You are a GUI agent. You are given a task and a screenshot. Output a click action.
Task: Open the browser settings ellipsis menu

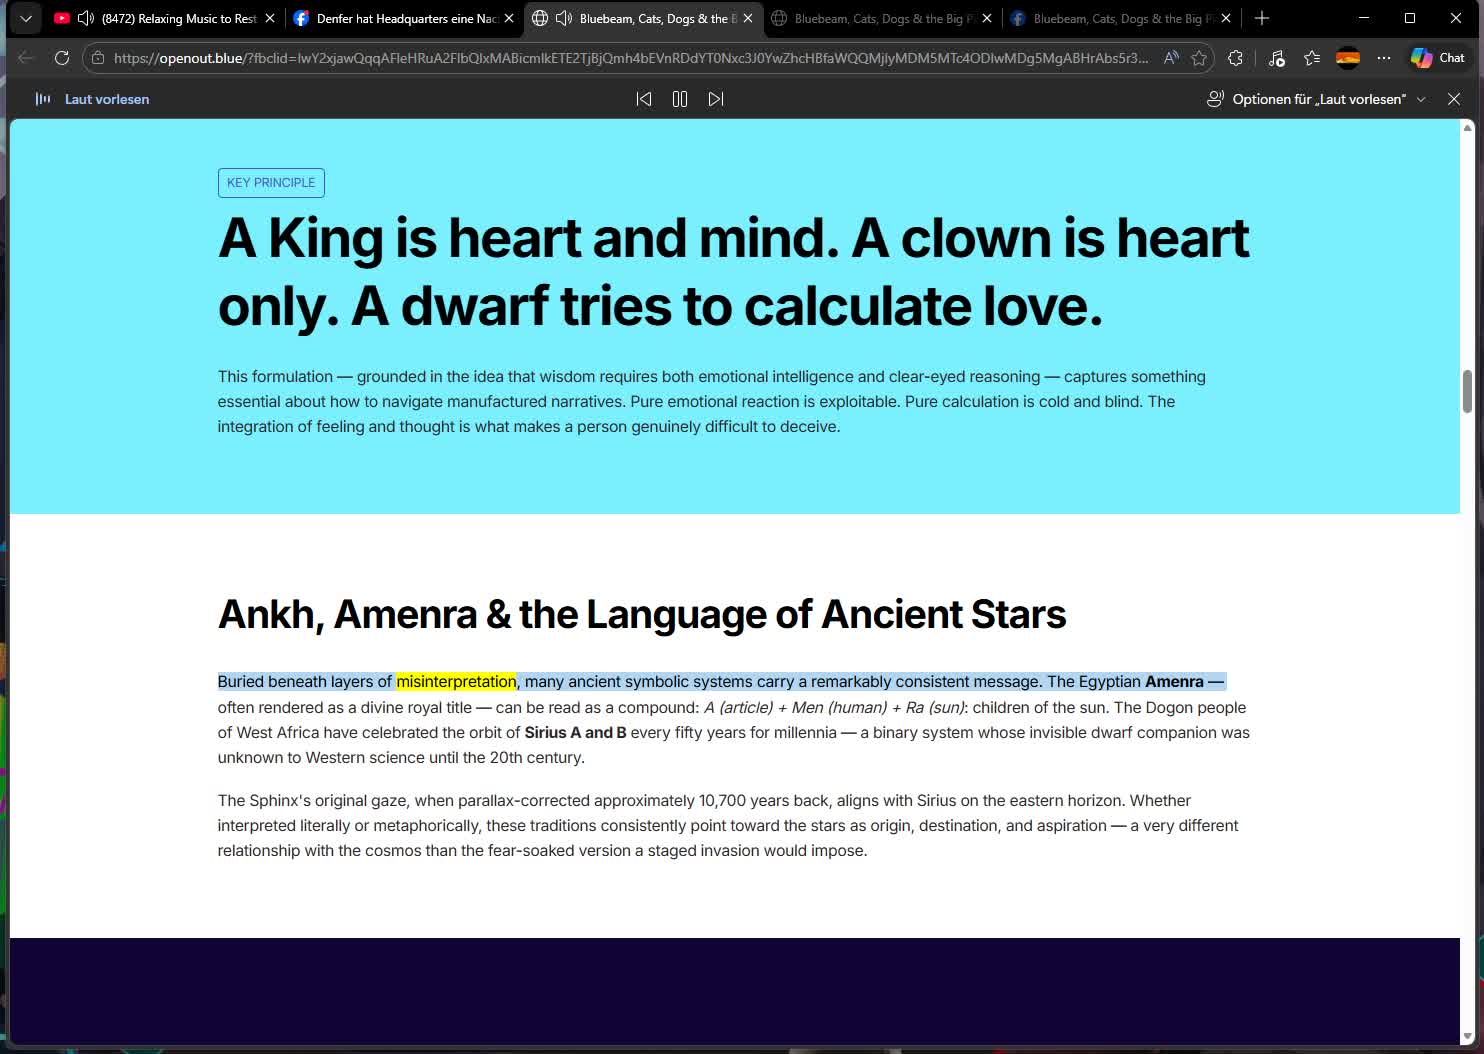[1384, 58]
